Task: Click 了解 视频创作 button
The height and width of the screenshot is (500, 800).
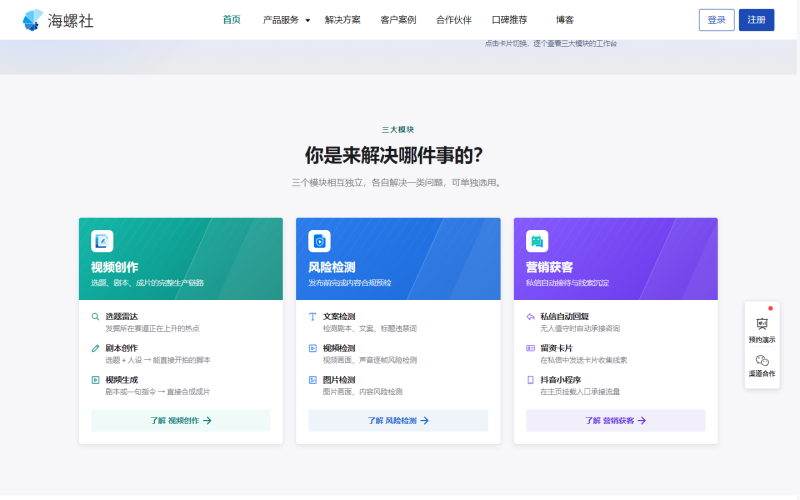Action: tap(181, 420)
